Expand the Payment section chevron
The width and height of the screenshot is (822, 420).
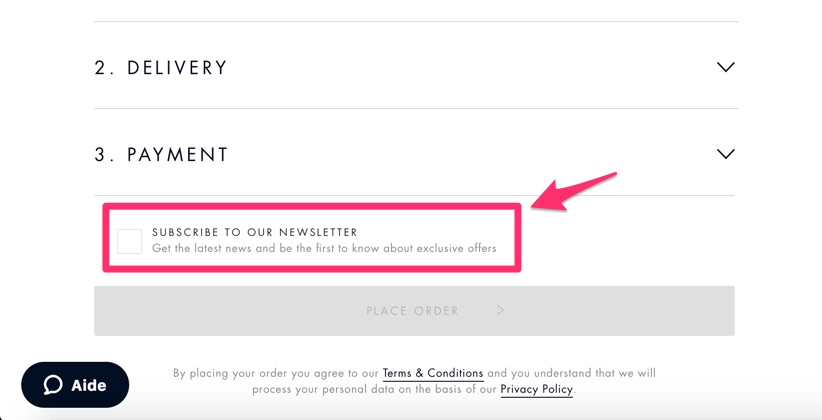coord(726,154)
